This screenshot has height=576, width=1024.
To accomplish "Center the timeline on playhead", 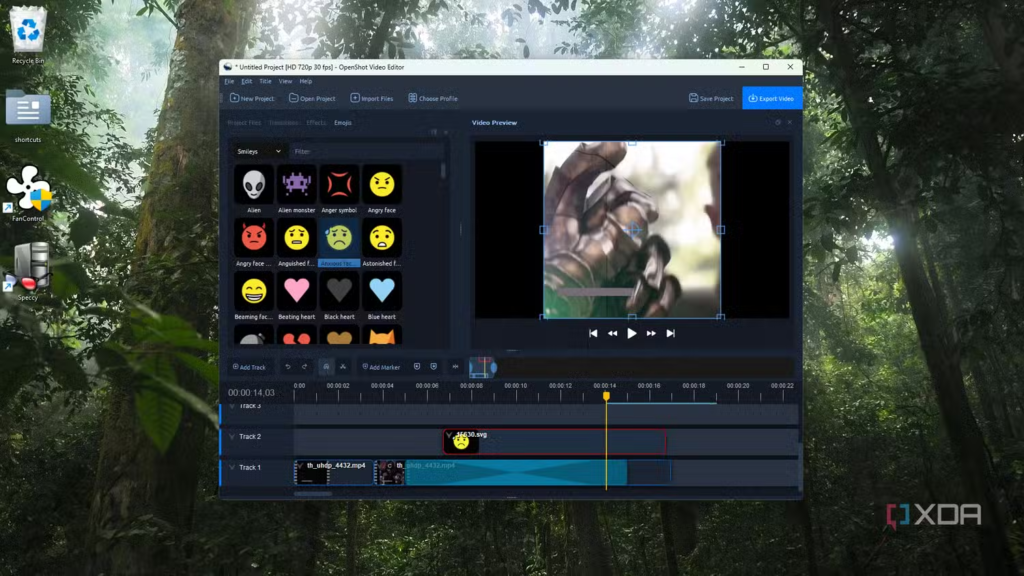I will tap(455, 367).
